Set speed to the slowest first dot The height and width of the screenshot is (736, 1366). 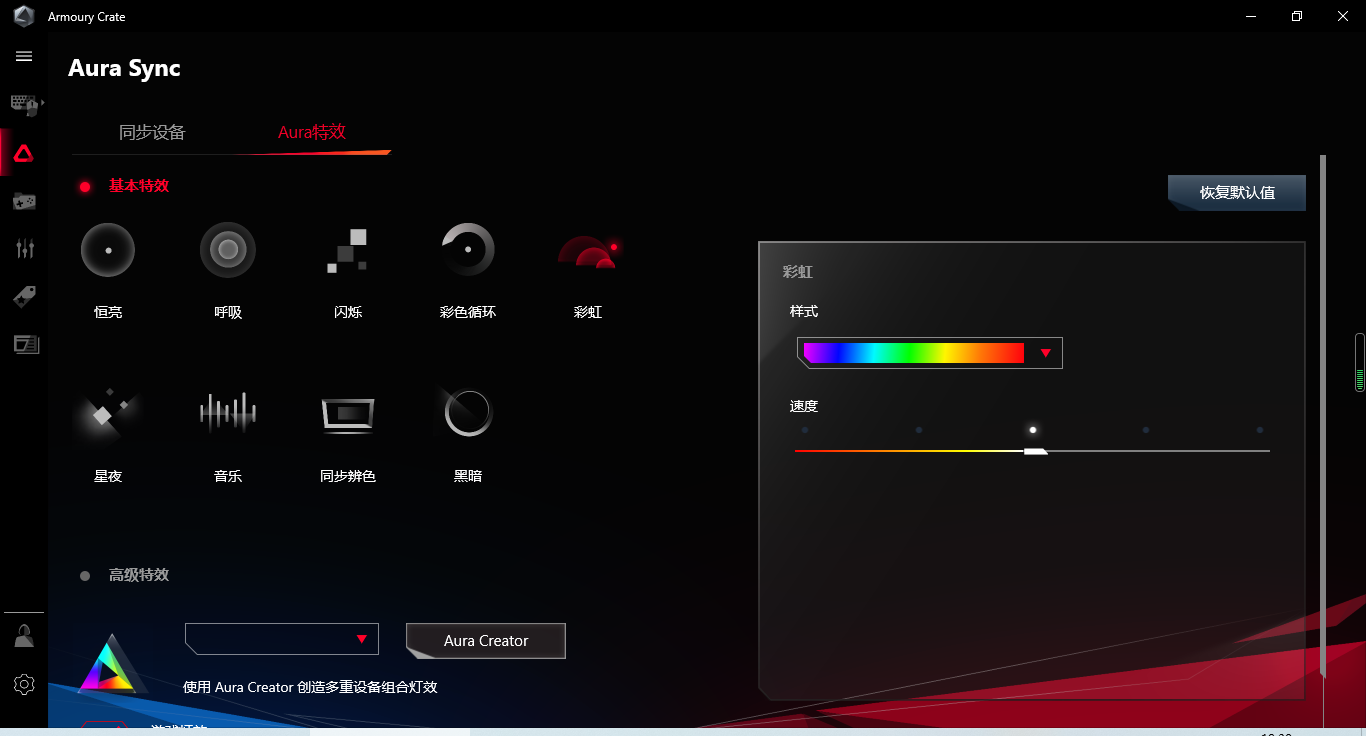point(805,430)
